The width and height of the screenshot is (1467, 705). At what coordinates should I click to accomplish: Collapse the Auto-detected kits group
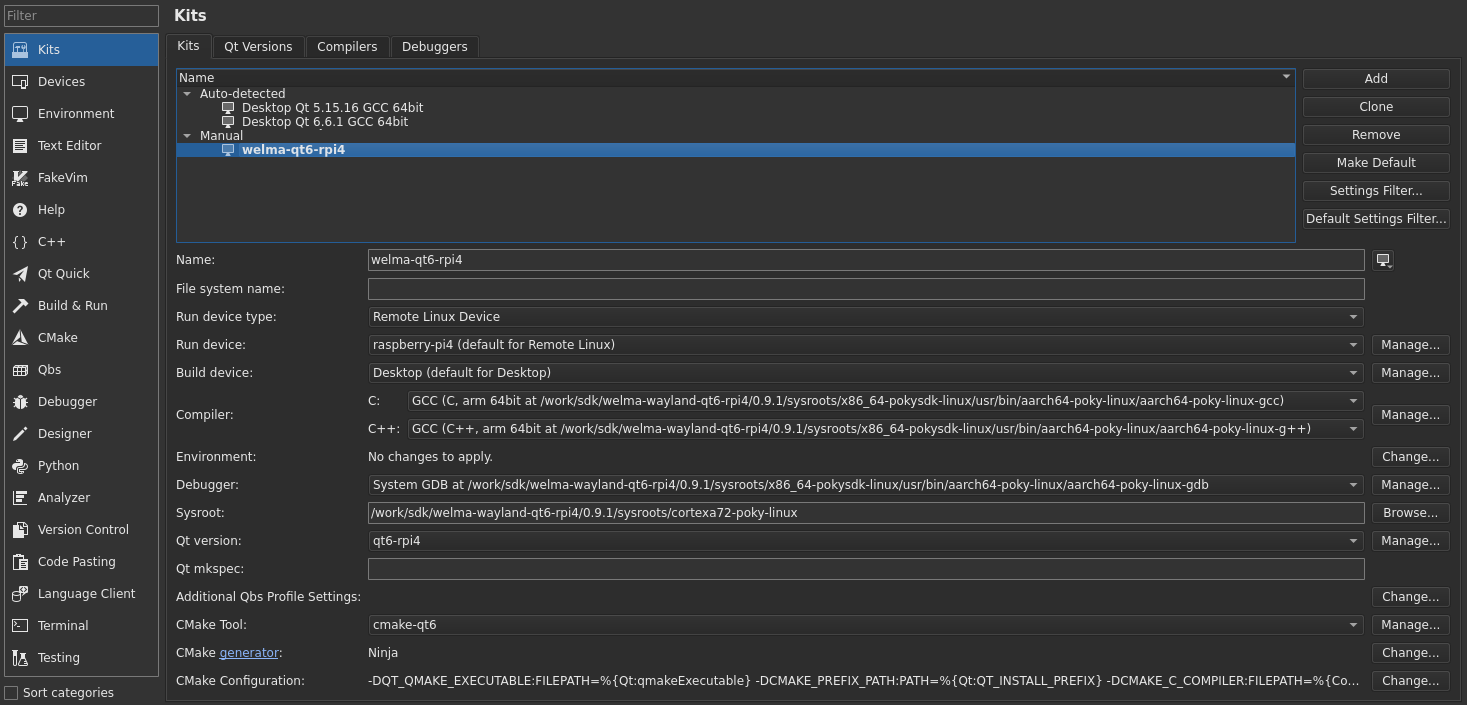187,94
